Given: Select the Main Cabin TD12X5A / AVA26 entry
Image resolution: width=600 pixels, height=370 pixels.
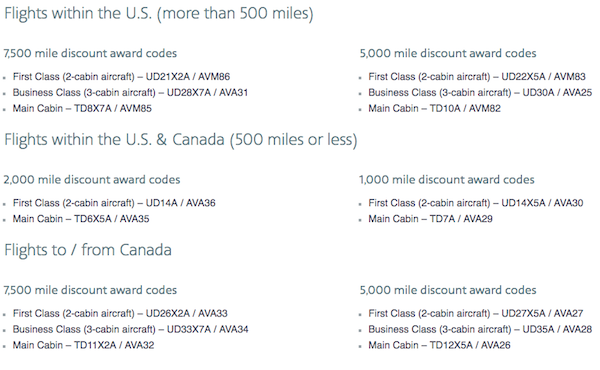Looking at the screenshot, I should (x=439, y=345).
